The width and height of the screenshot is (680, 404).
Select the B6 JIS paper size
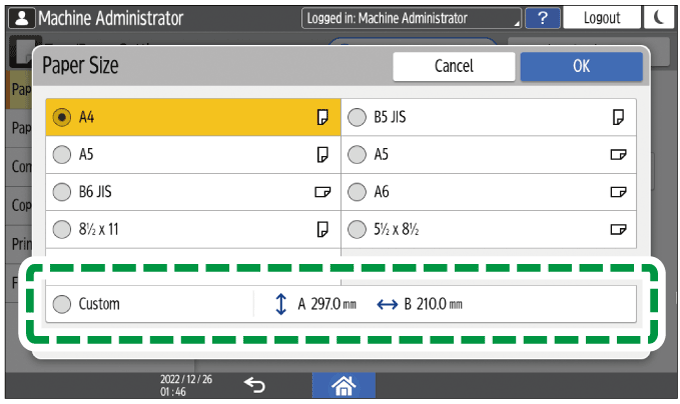(x=62, y=191)
